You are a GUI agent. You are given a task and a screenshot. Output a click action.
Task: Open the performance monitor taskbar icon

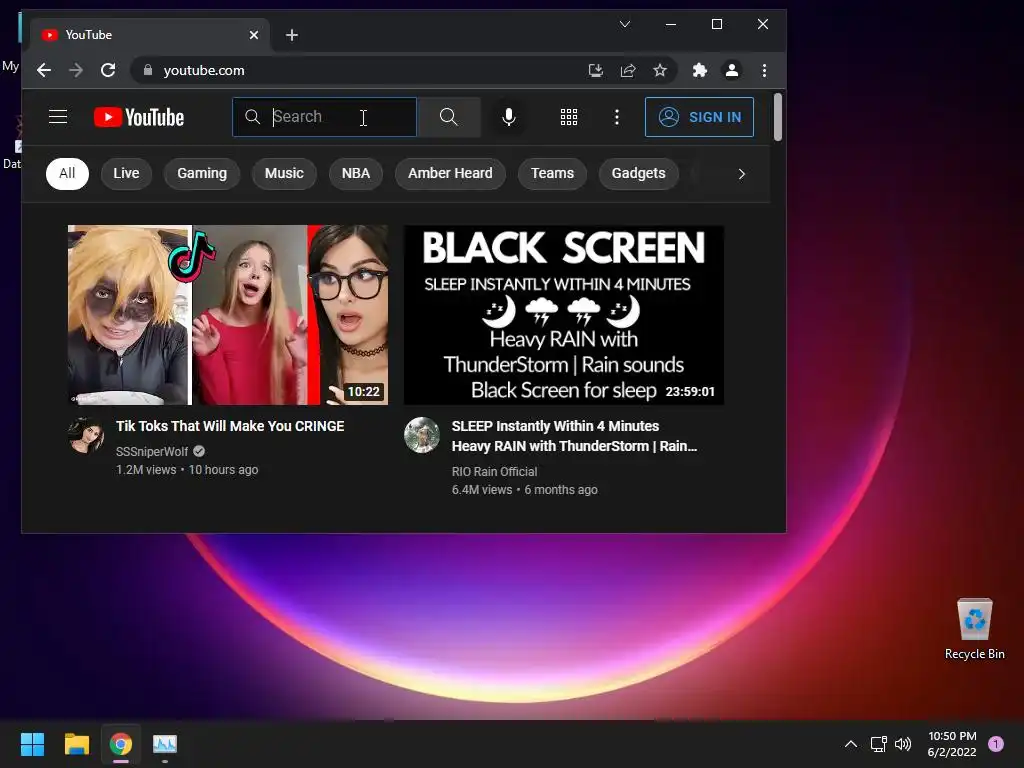pos(165,744)
